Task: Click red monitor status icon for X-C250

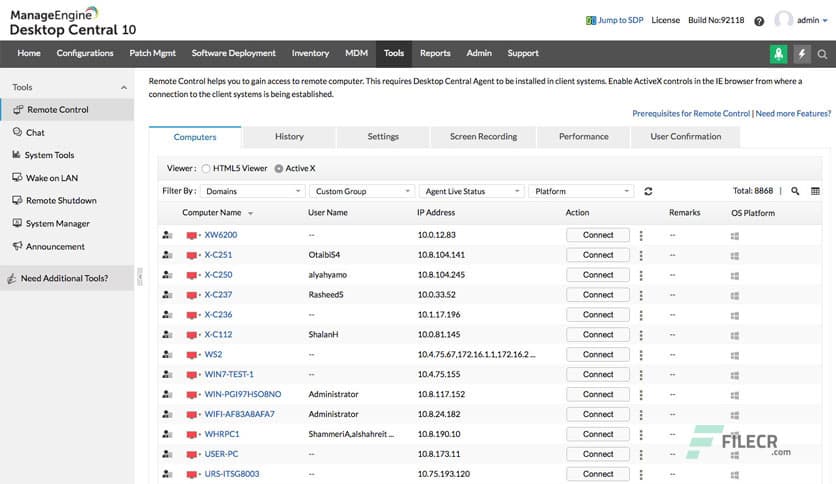Action: [191, 276]
